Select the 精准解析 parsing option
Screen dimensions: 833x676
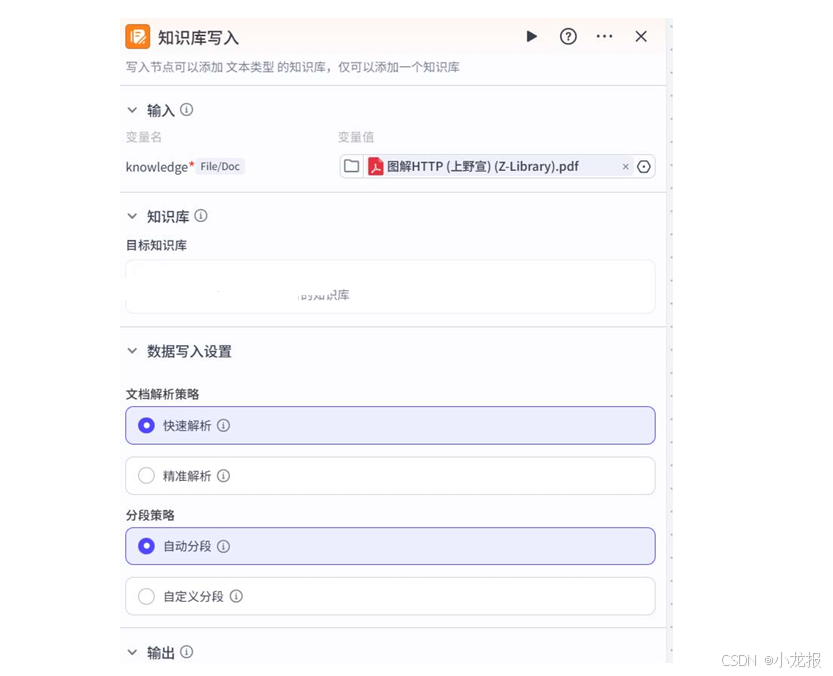coord(146,475)
